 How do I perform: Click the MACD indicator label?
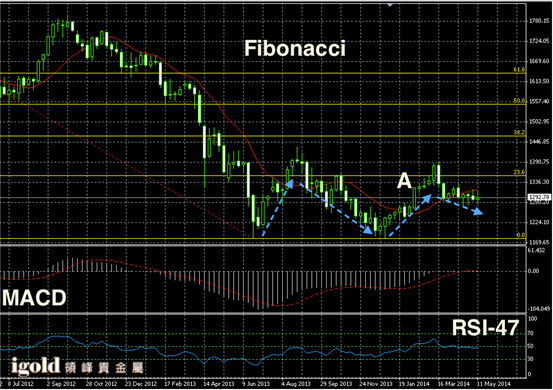[34, 298]
